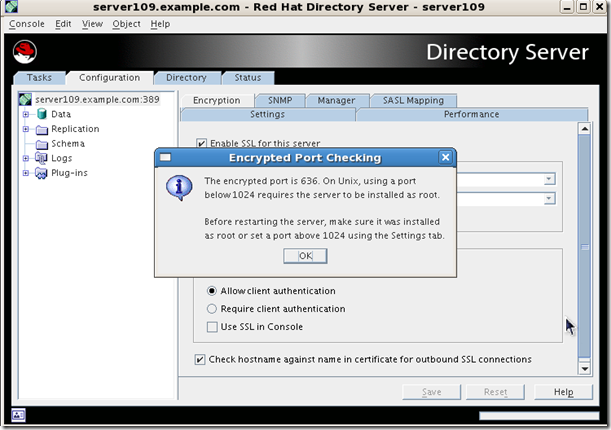Viewport: 611px width, 430px height.
Task: Expand the Data tree node
Action: 26,114
